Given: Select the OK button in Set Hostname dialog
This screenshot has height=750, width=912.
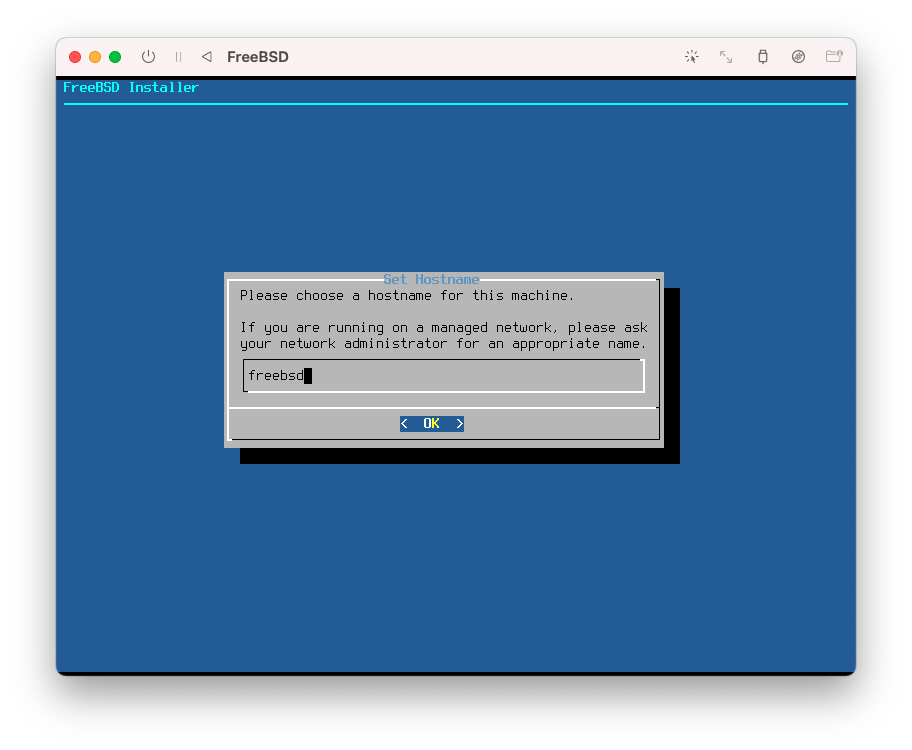Looking at the screenshot, I should click(432, 424).
